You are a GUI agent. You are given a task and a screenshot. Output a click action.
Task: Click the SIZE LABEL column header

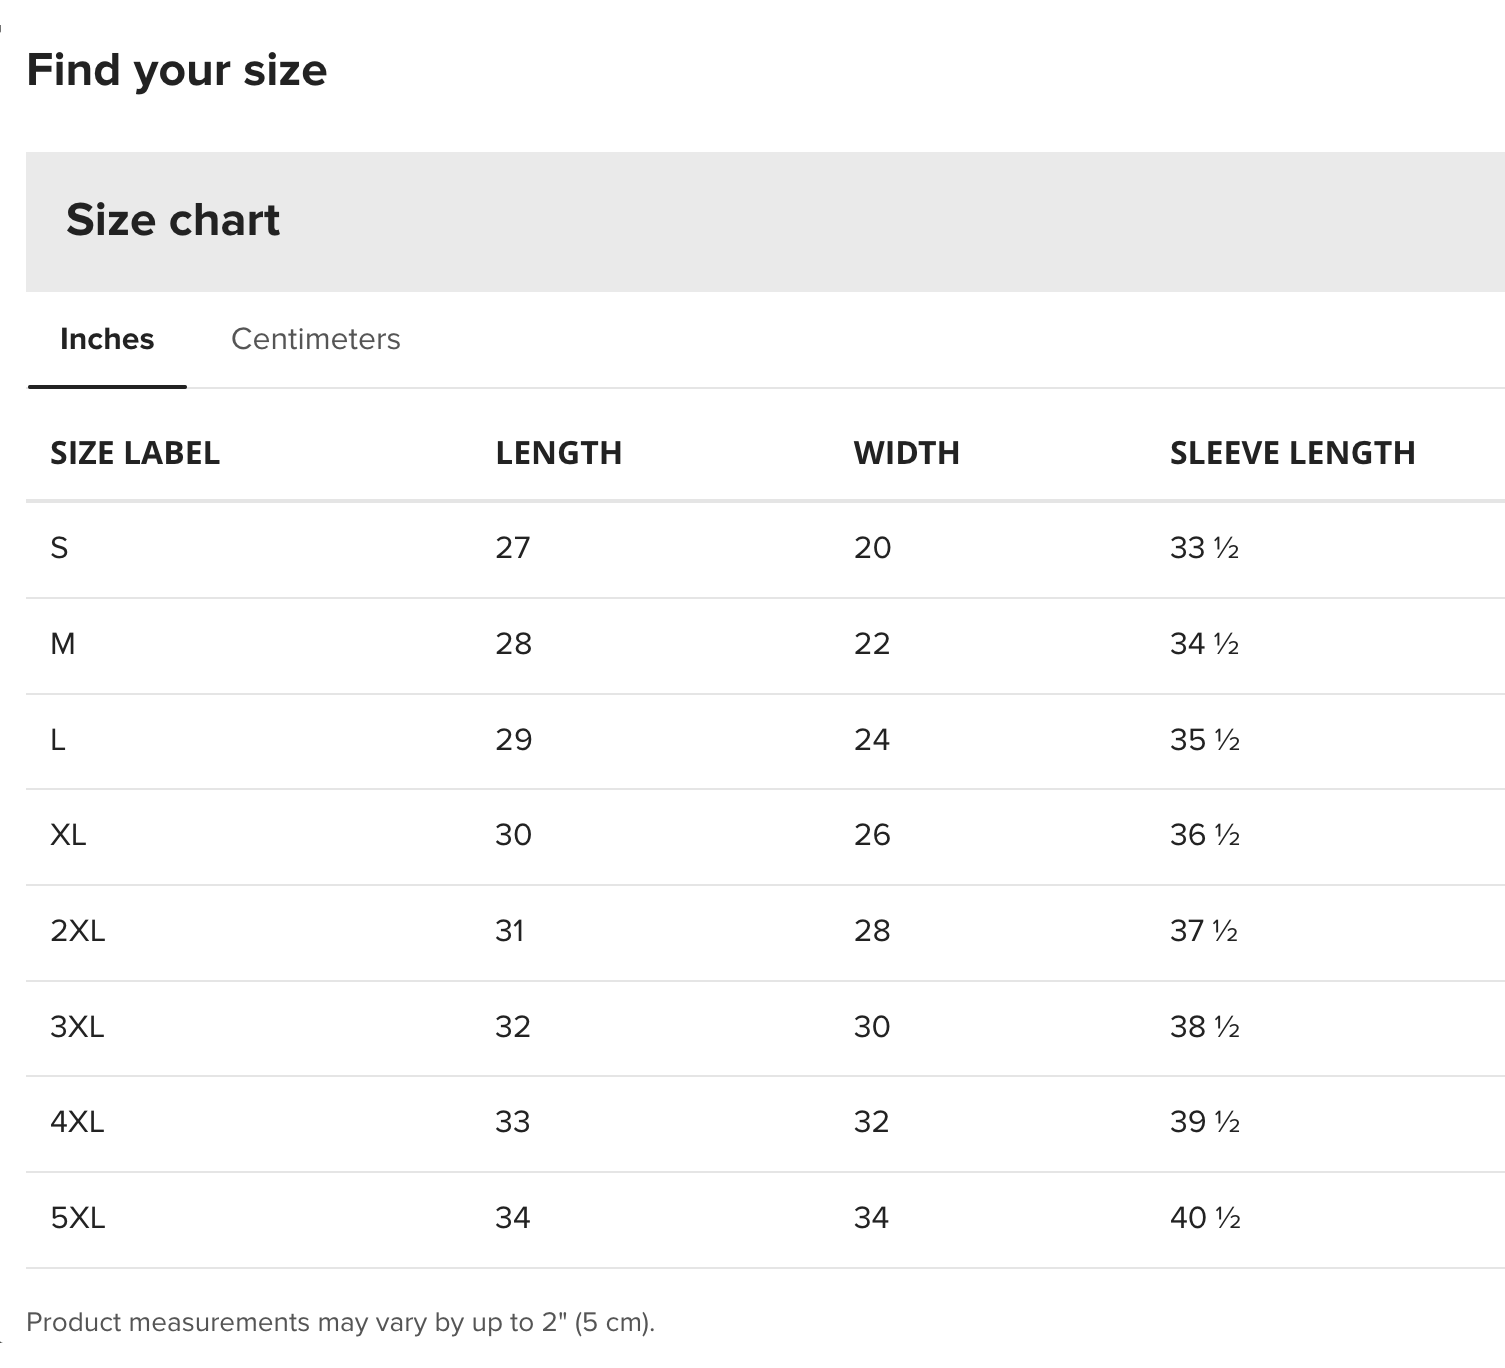pos(135,453)
